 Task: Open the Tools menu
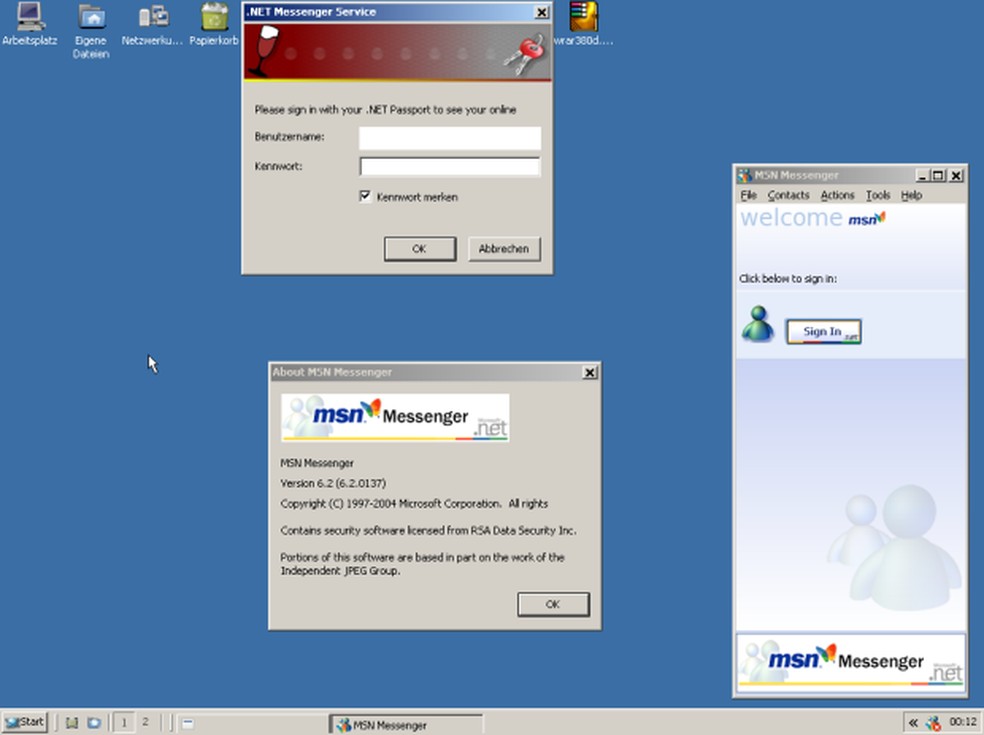click(x=878, y=195)
